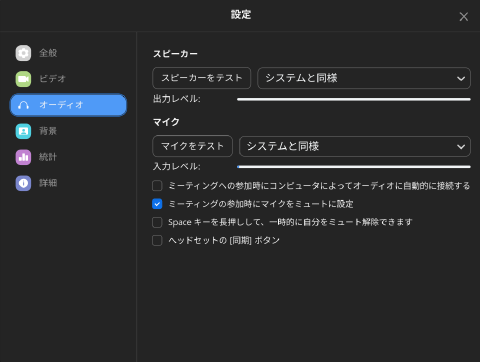The height and width of the screenshot is (362, 480).
Task: Click the chevron arrow of the microphone dropdown
Action: [461, 147]
